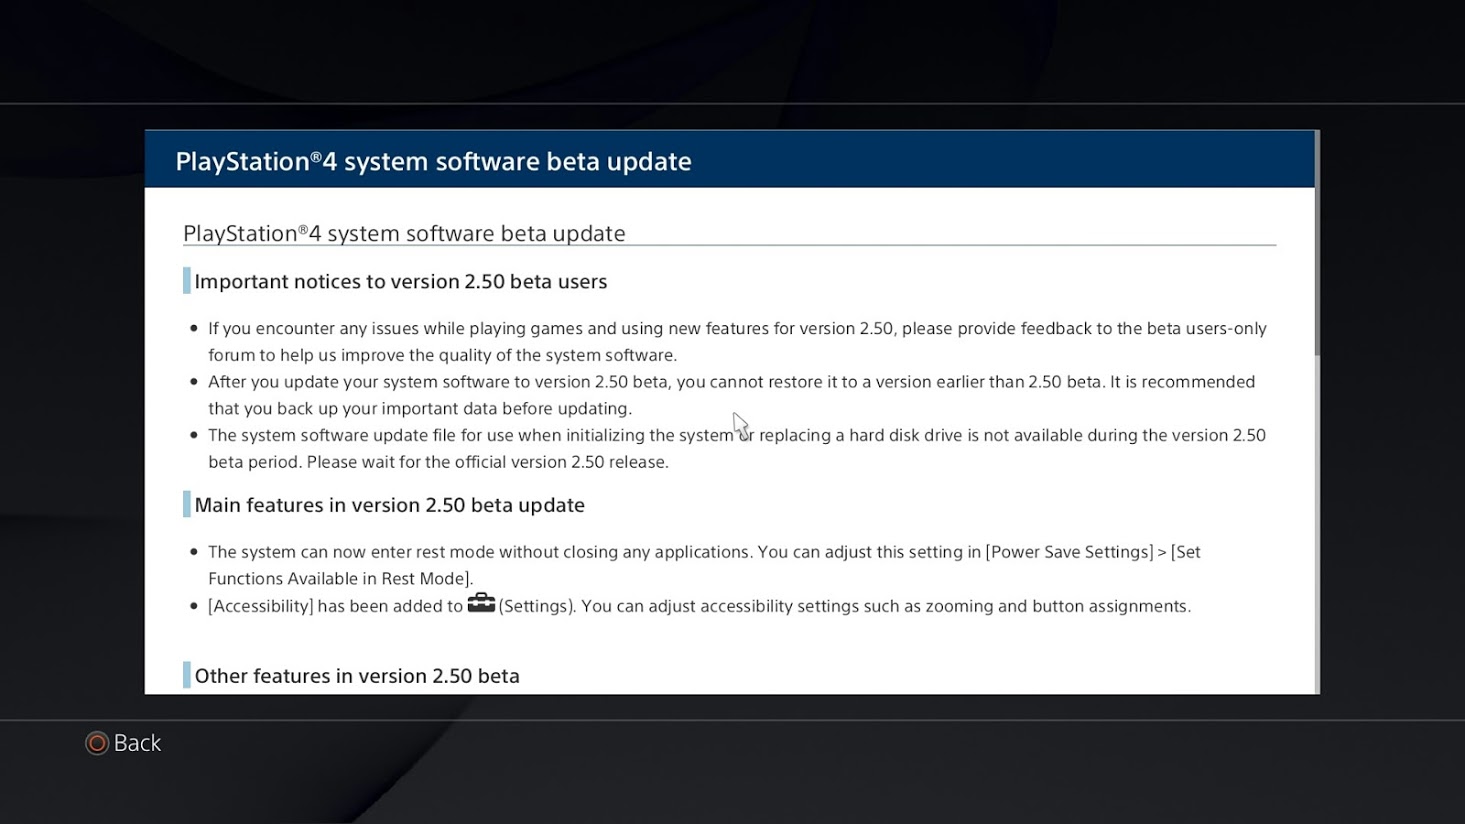Click 'Important notices to version 2.50 beta users' heading
Image resolution: width=1465 pixels, height=824 pixels.
(x=400, y=281)
